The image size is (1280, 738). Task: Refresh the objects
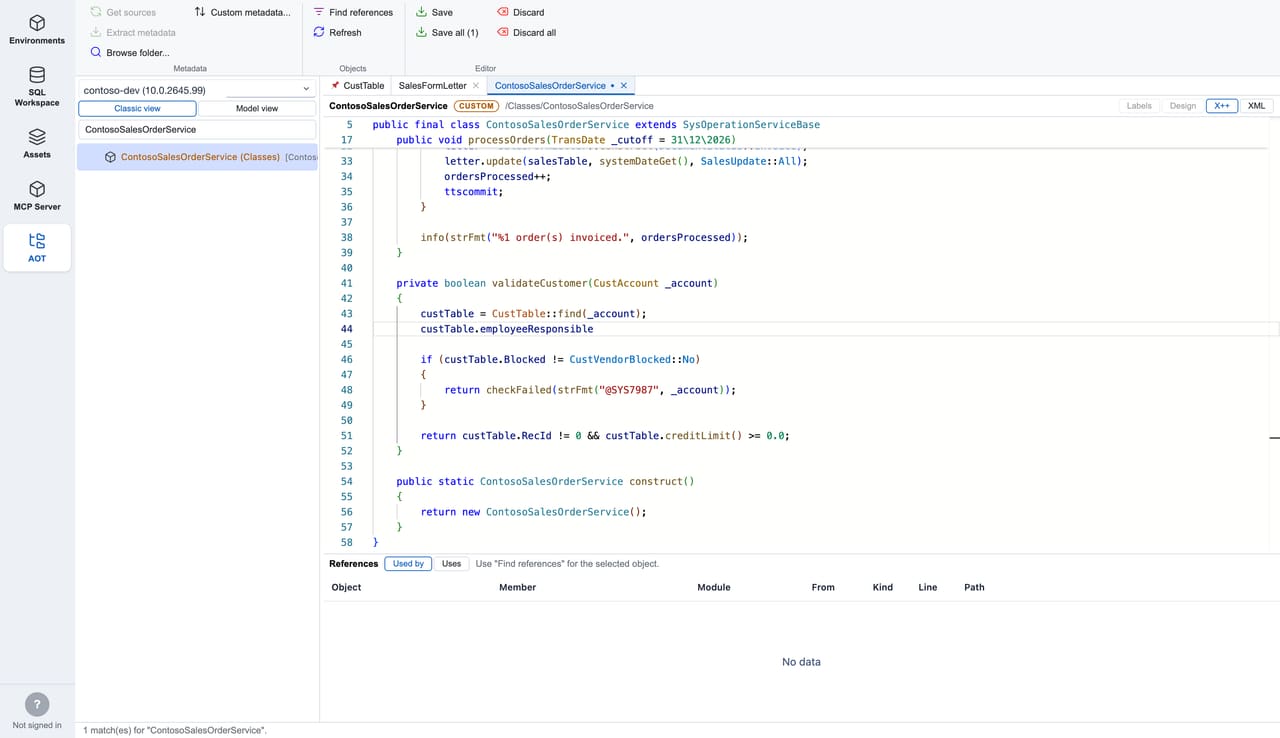click(337, 32)
